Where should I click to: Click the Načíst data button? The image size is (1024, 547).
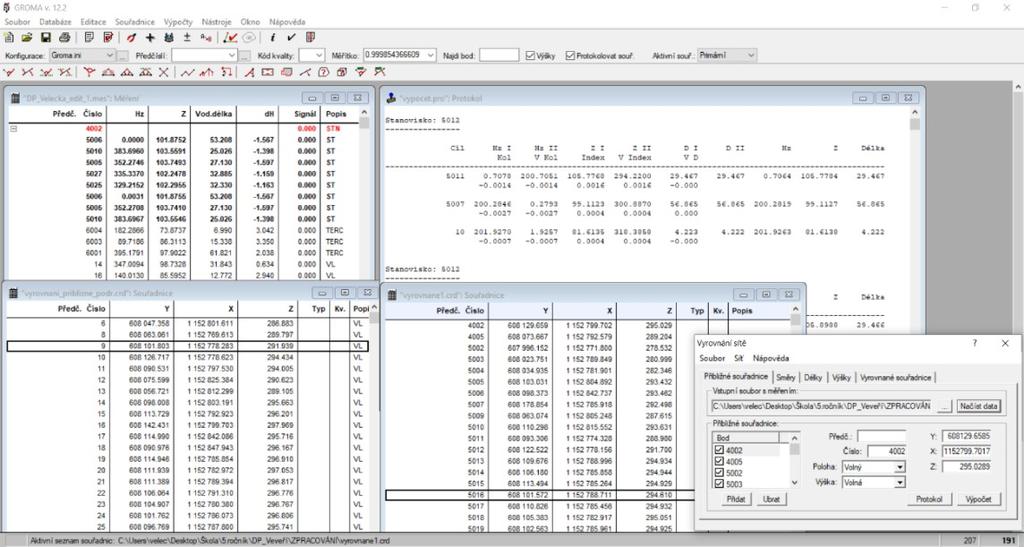pyautogui.click(x=978, y=406)
